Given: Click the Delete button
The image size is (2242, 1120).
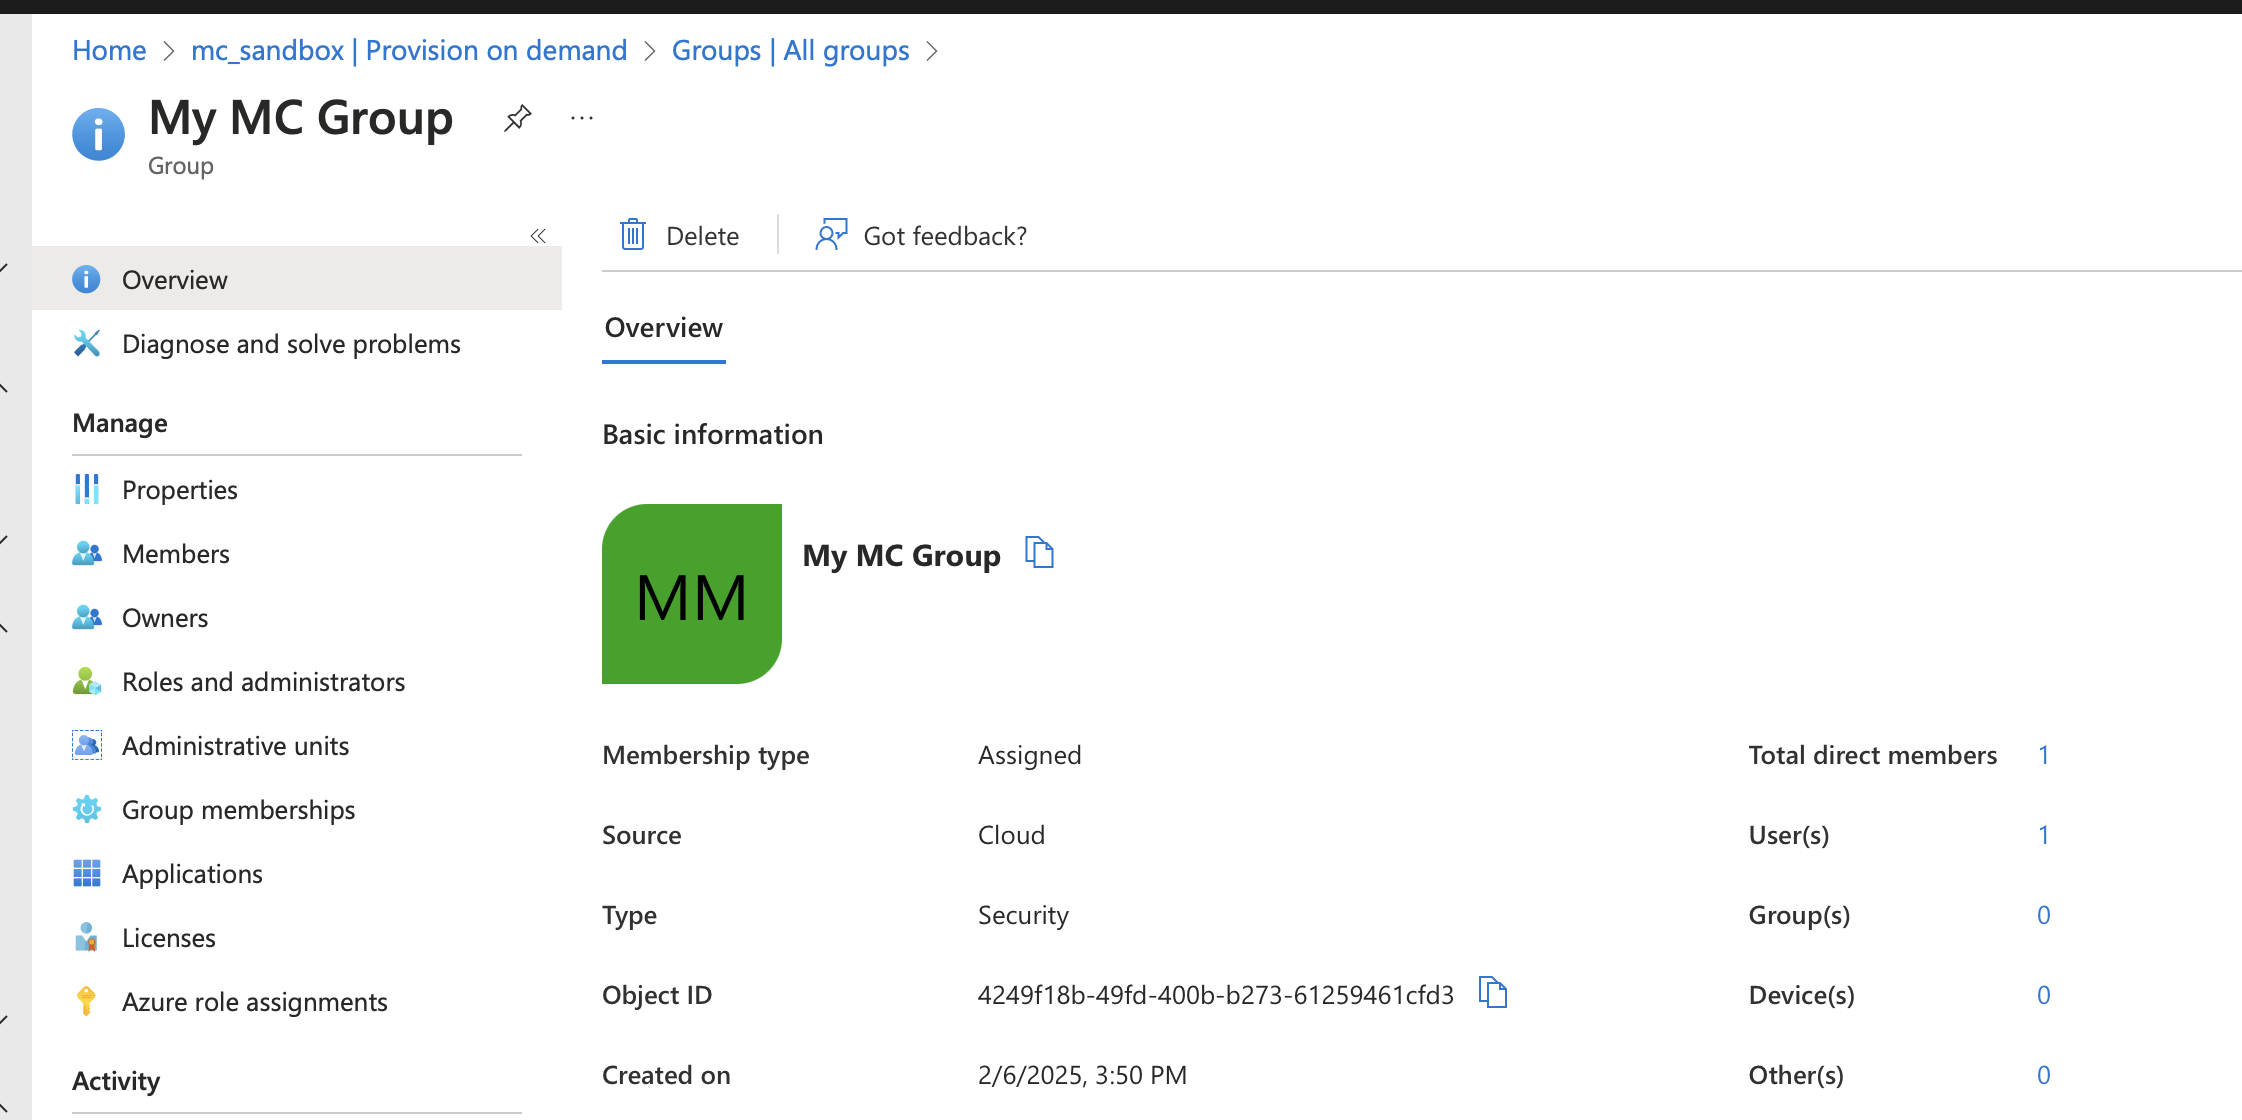Looking at the screenshot, I should (680, 235).
